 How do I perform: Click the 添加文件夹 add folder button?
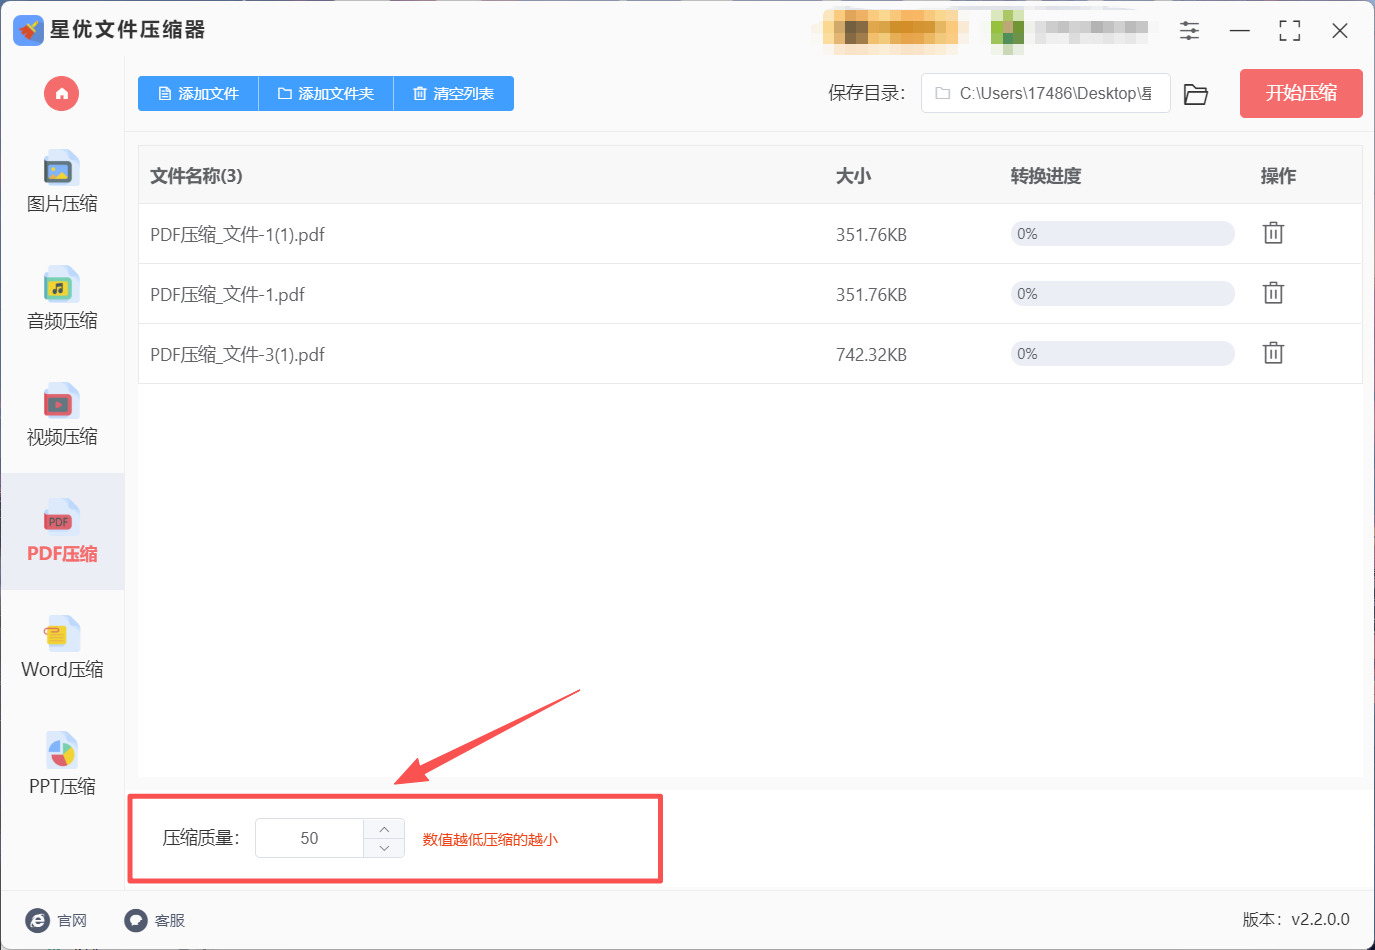click(326, 94)
